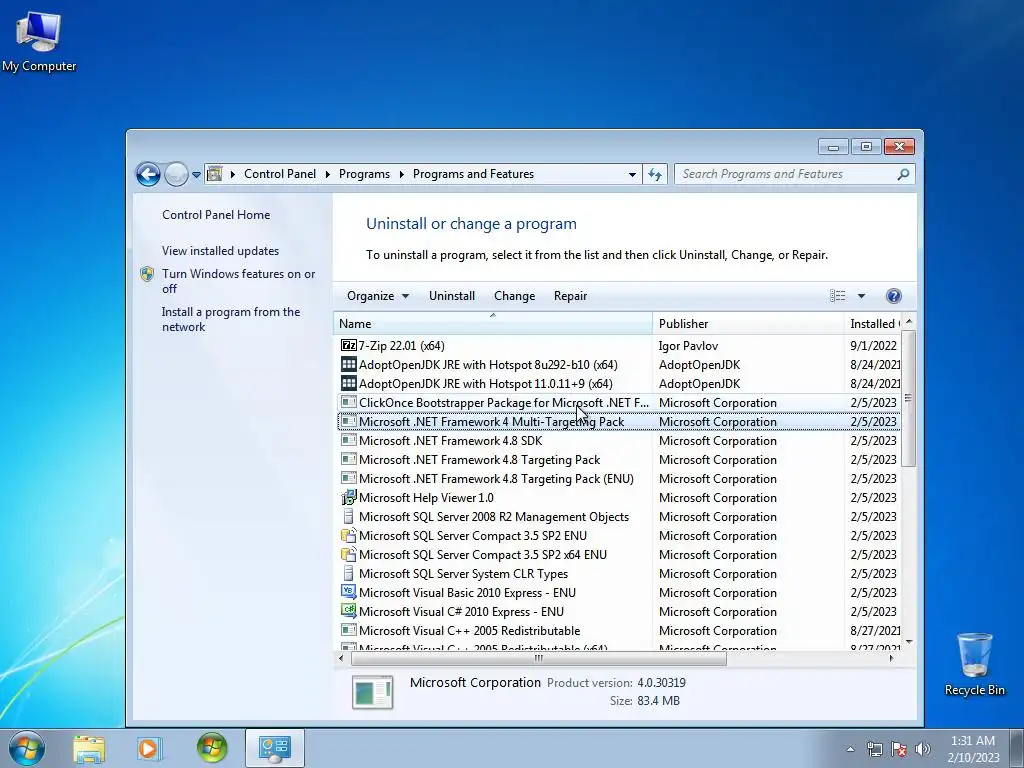Sort by the Installed On column header

coord(872,323)
